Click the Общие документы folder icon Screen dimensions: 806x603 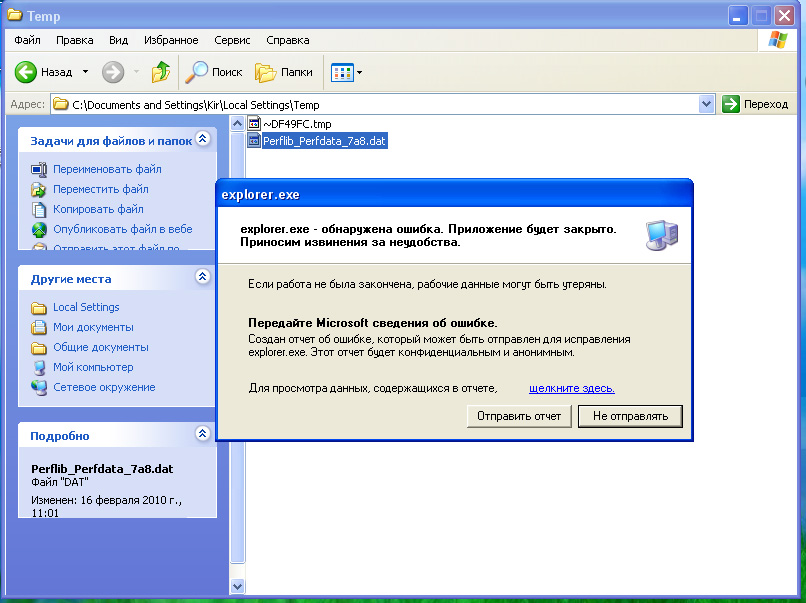coord(39,348)
